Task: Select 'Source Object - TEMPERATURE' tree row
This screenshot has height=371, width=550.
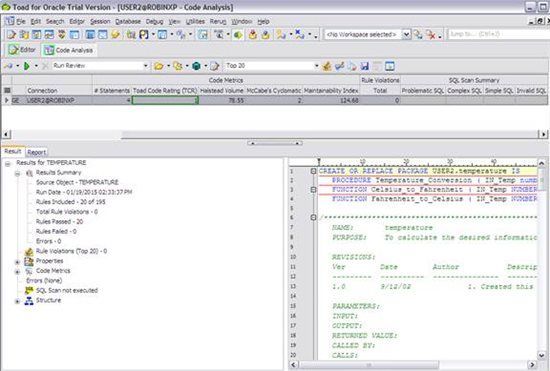Action: click(x=77, y=182)
